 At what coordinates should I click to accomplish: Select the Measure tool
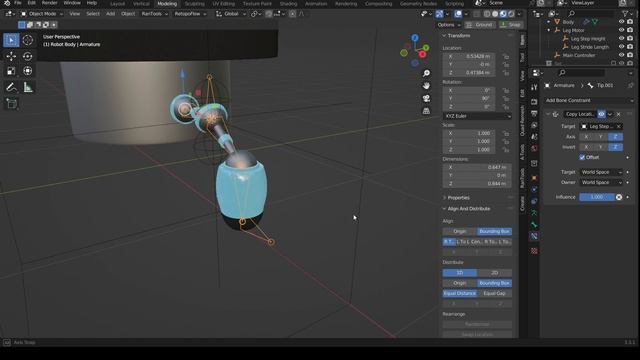[28, 87]
